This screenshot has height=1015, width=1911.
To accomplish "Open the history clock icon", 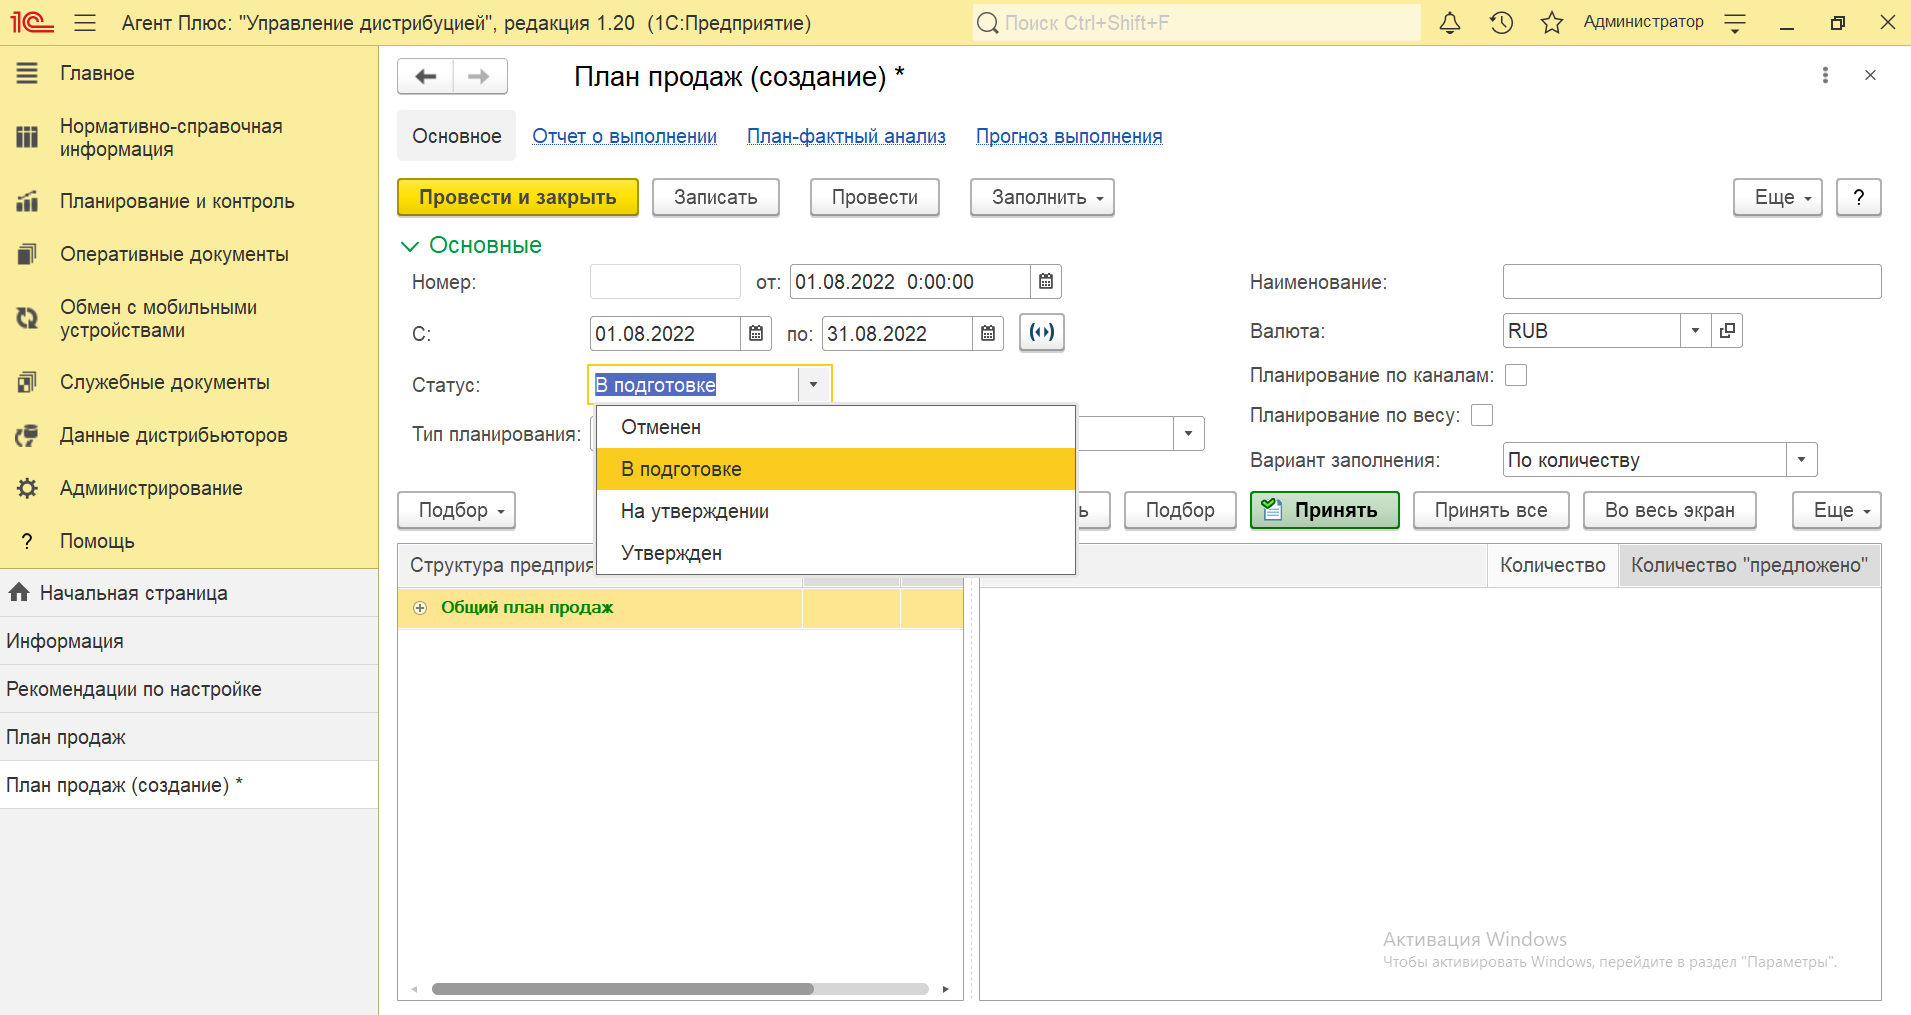I will (1501, 23).
